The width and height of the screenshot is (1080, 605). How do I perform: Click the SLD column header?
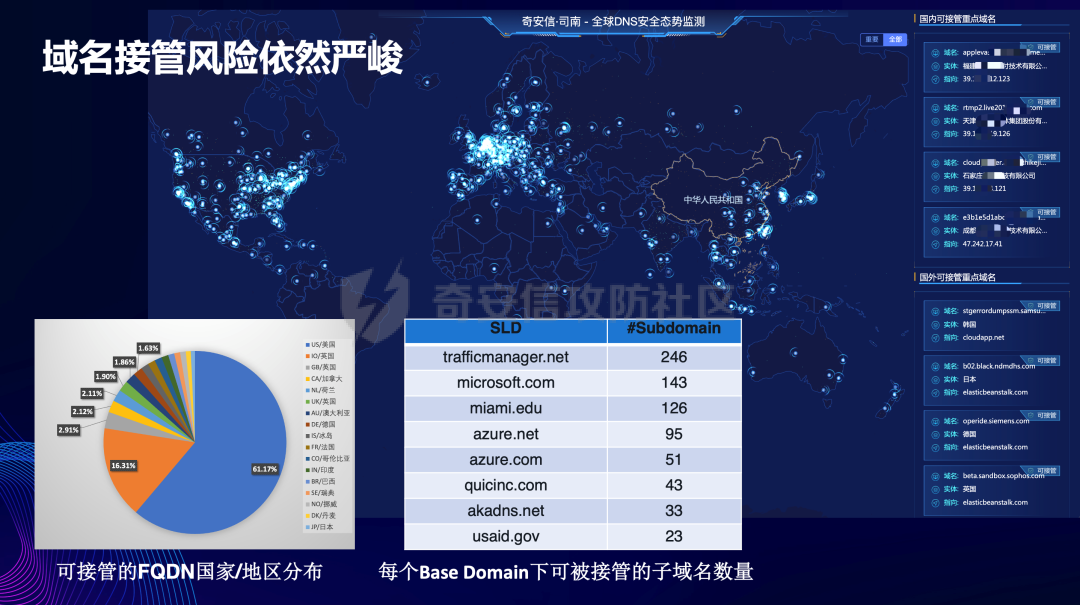(x=506, y=329)
